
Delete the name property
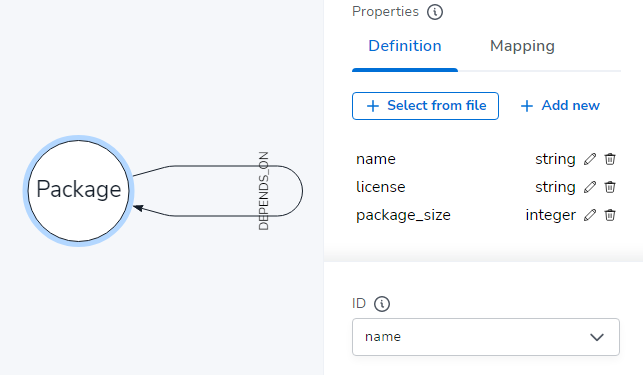(610, 159)
